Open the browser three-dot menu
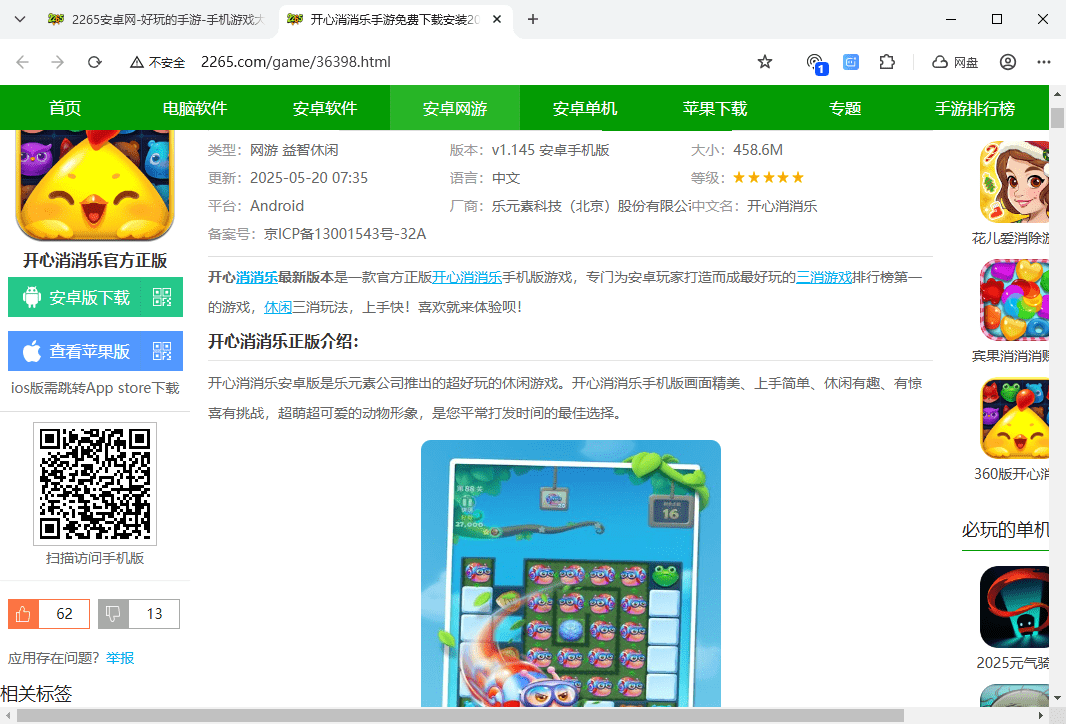 tap(1043, 61)
